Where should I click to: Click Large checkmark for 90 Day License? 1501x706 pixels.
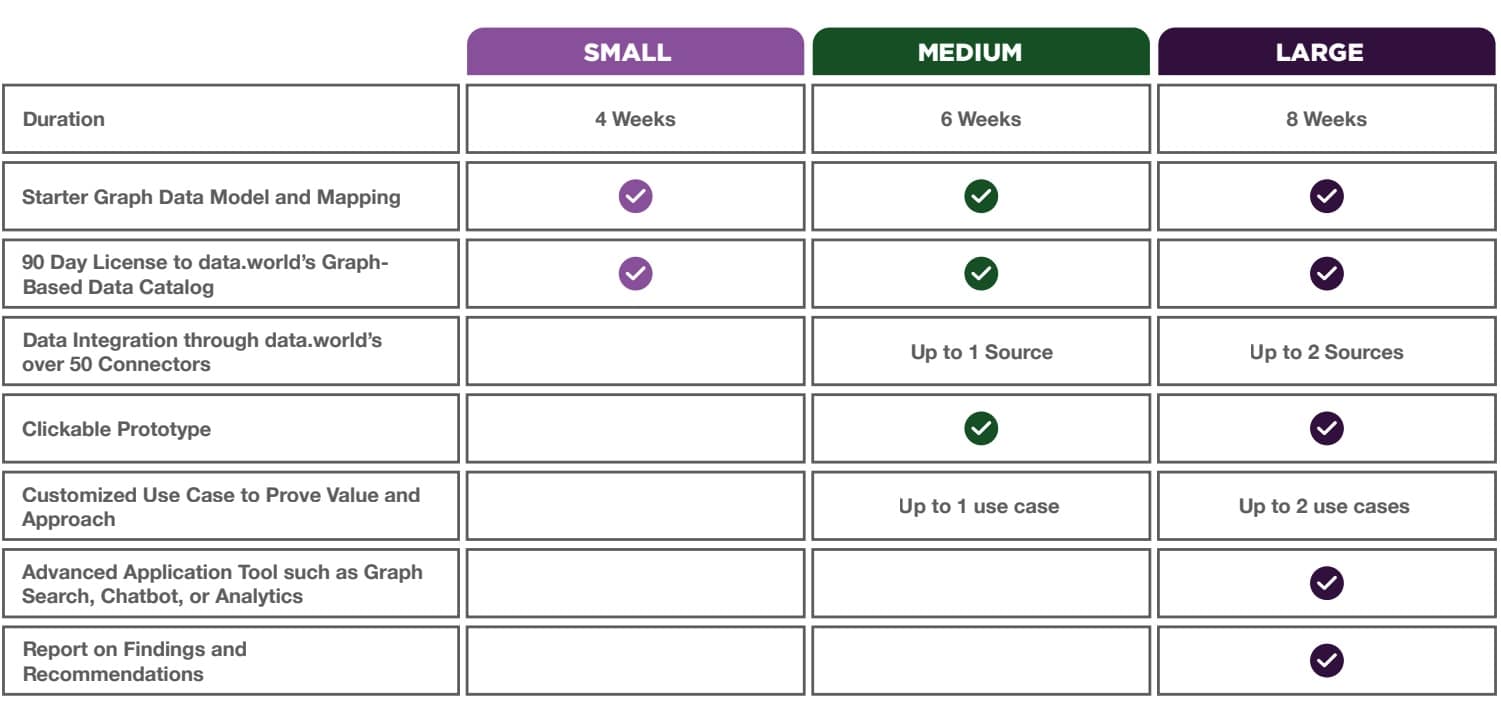[x=1326, y=273]
